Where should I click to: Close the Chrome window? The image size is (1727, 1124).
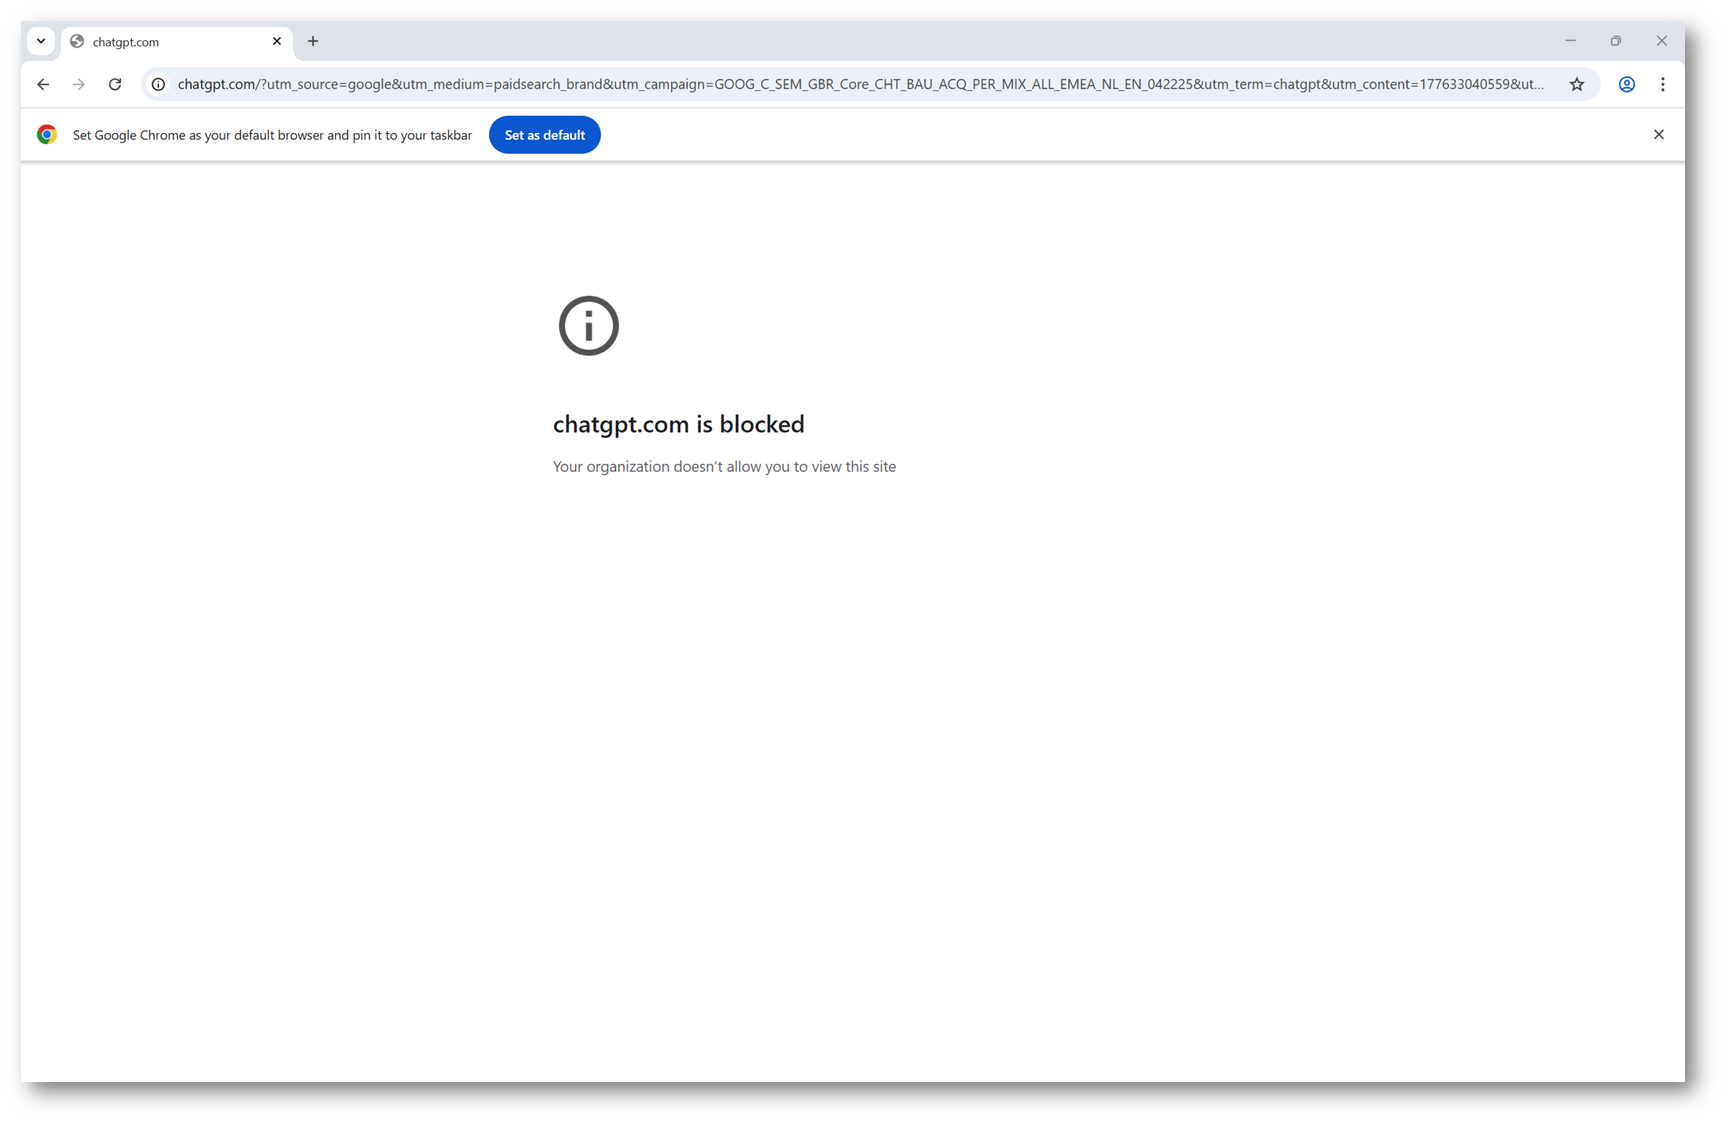click(1662, 41)
